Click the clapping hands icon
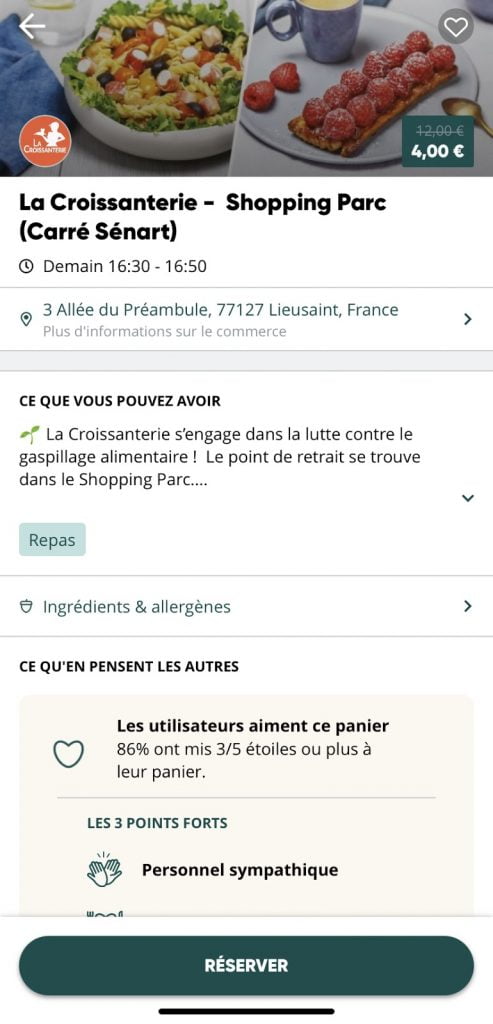The width and height of the screenshot is (493, 1024). [x=104, y=870]
